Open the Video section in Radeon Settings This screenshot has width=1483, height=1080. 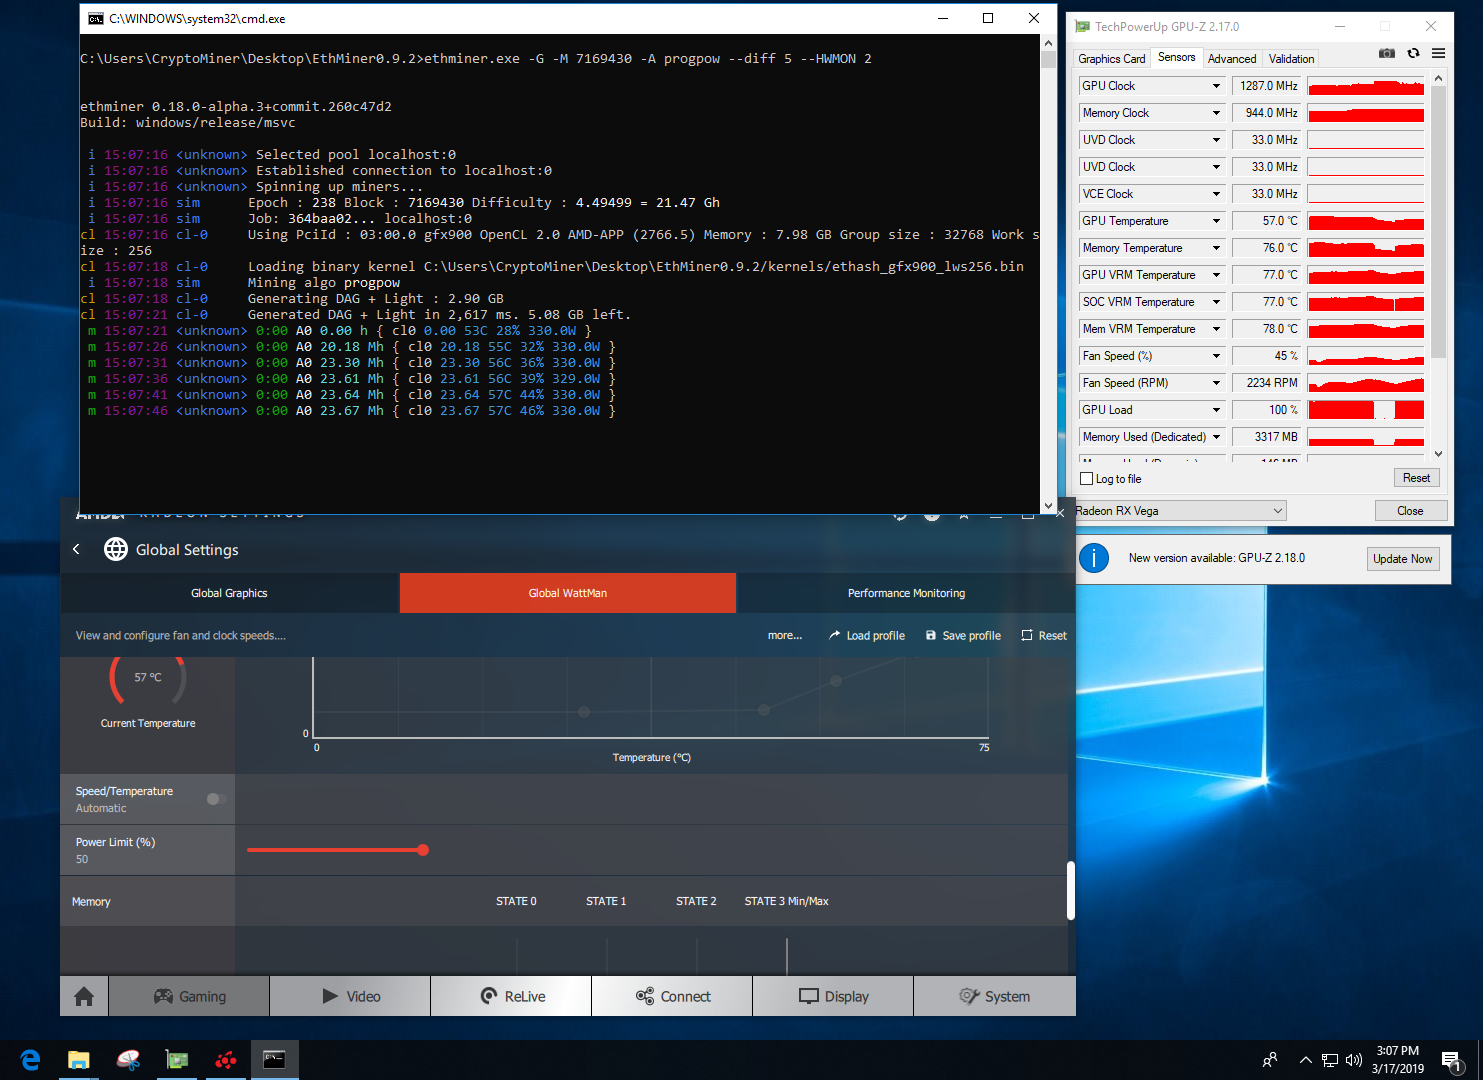click(x=350, y=996)
